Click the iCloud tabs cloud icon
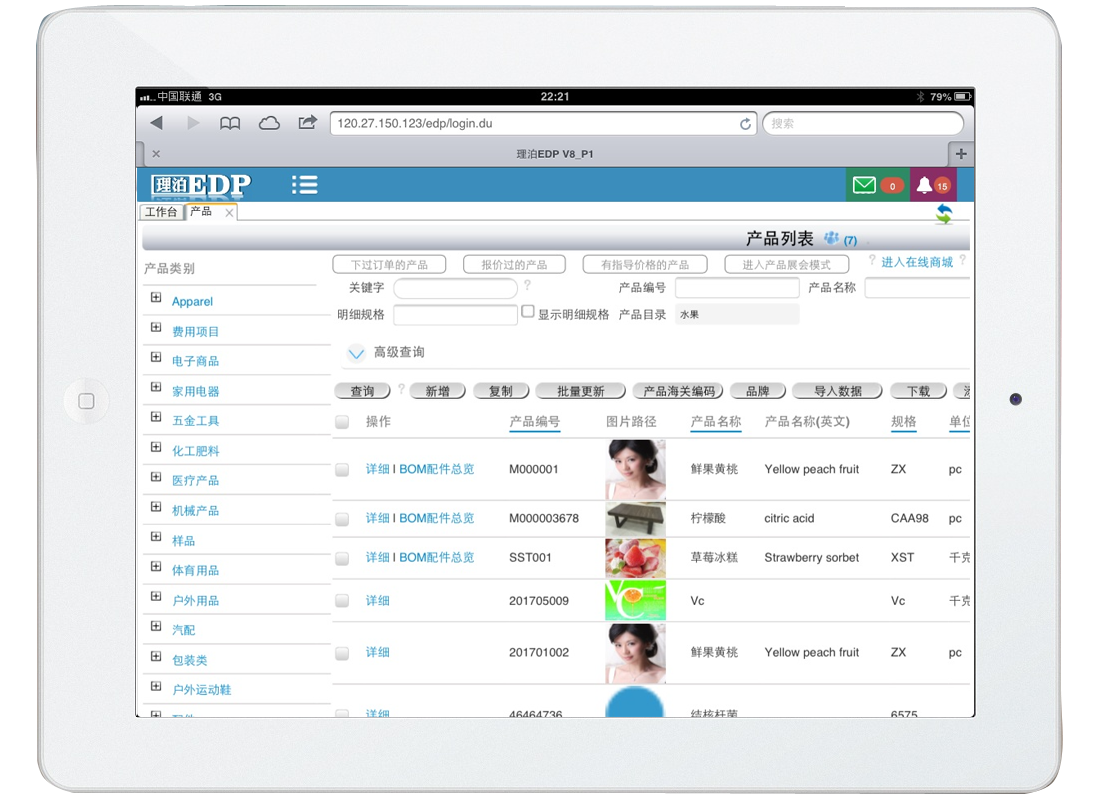This screenshot has width=1100, height=800. pyautogui.click(x=269, y=123)
